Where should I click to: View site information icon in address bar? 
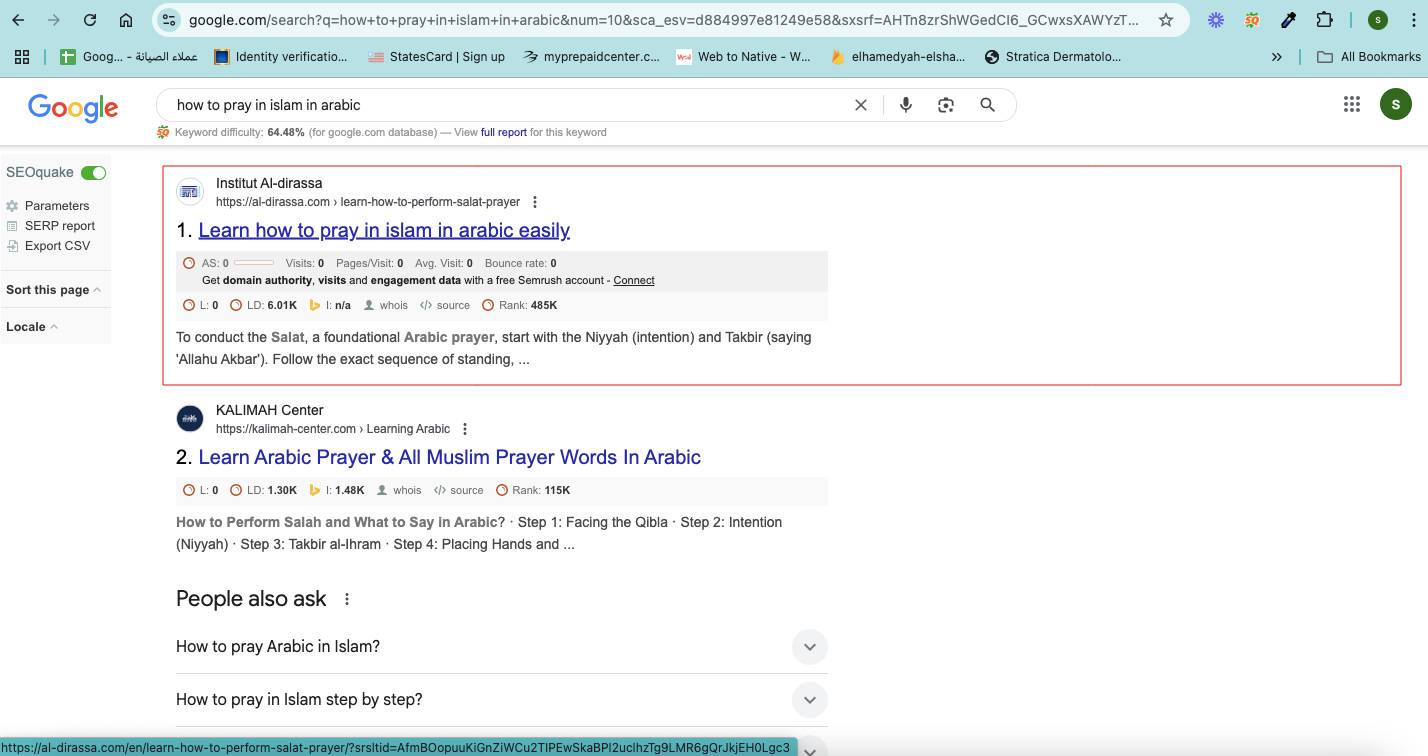pyautogui.click(x=169, y=20)
